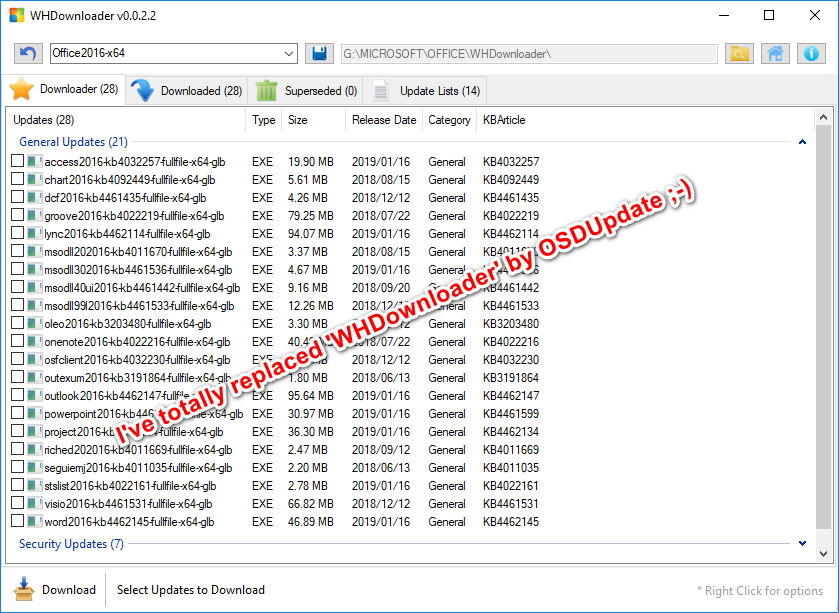Viewport: 839px width, 613px height.
Task: Click the file icon of seguiemj2016-kb4011035
Action: (x=35, y=467)
